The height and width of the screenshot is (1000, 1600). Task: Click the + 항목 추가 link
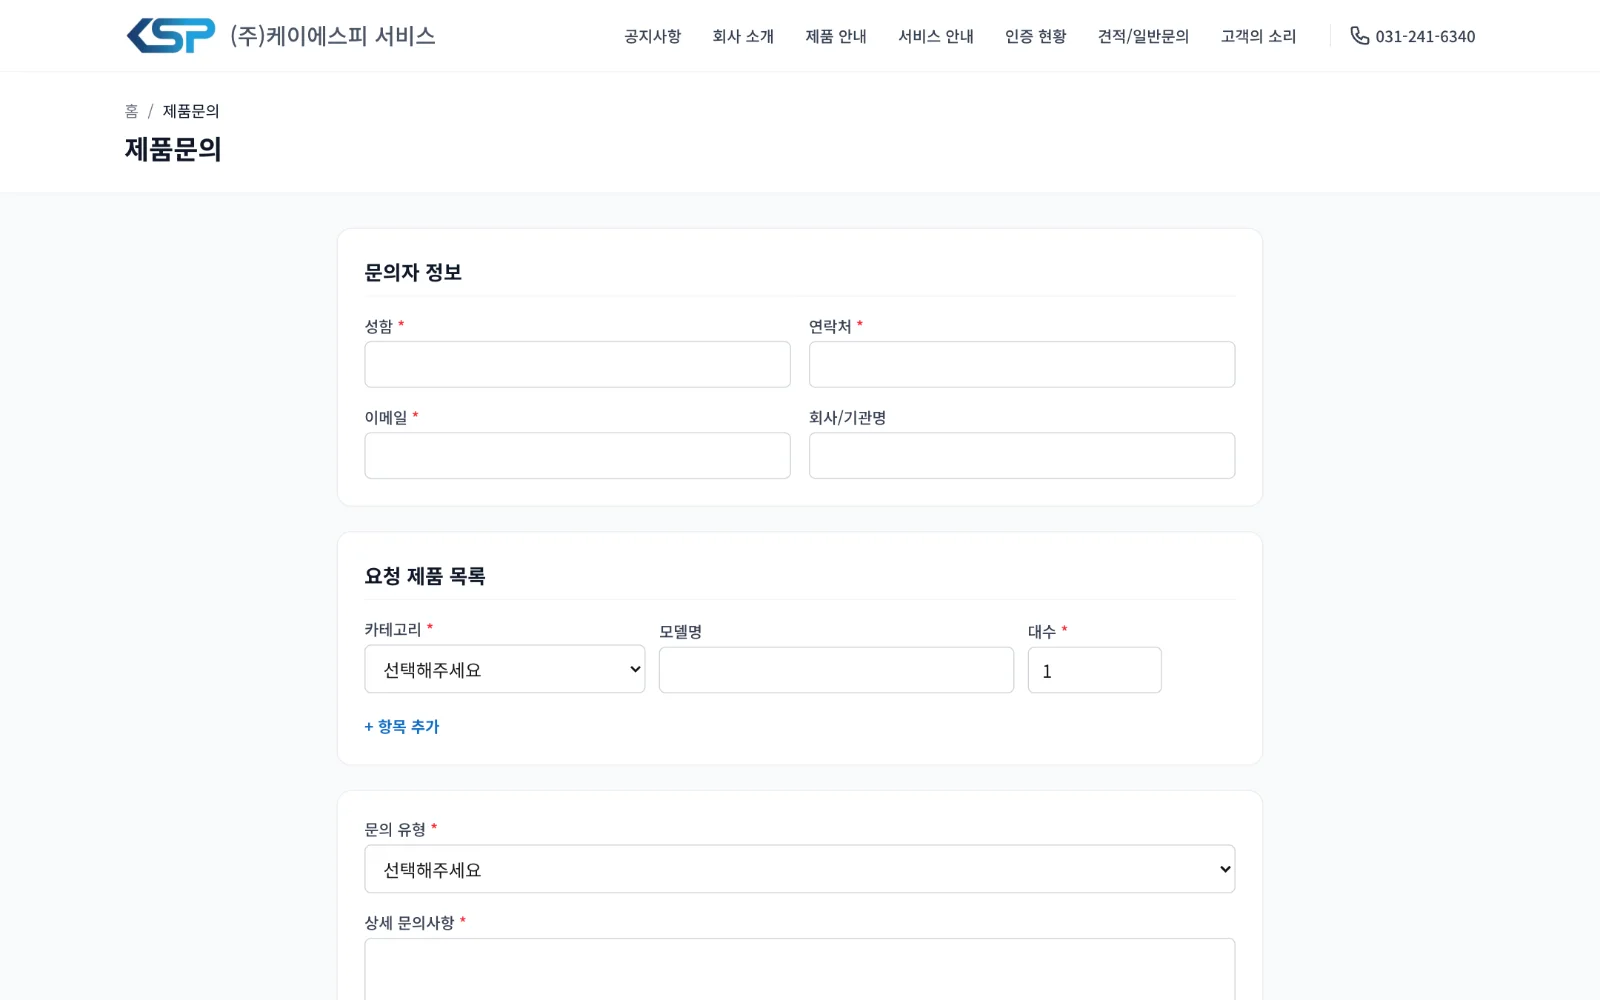point(402,726)
